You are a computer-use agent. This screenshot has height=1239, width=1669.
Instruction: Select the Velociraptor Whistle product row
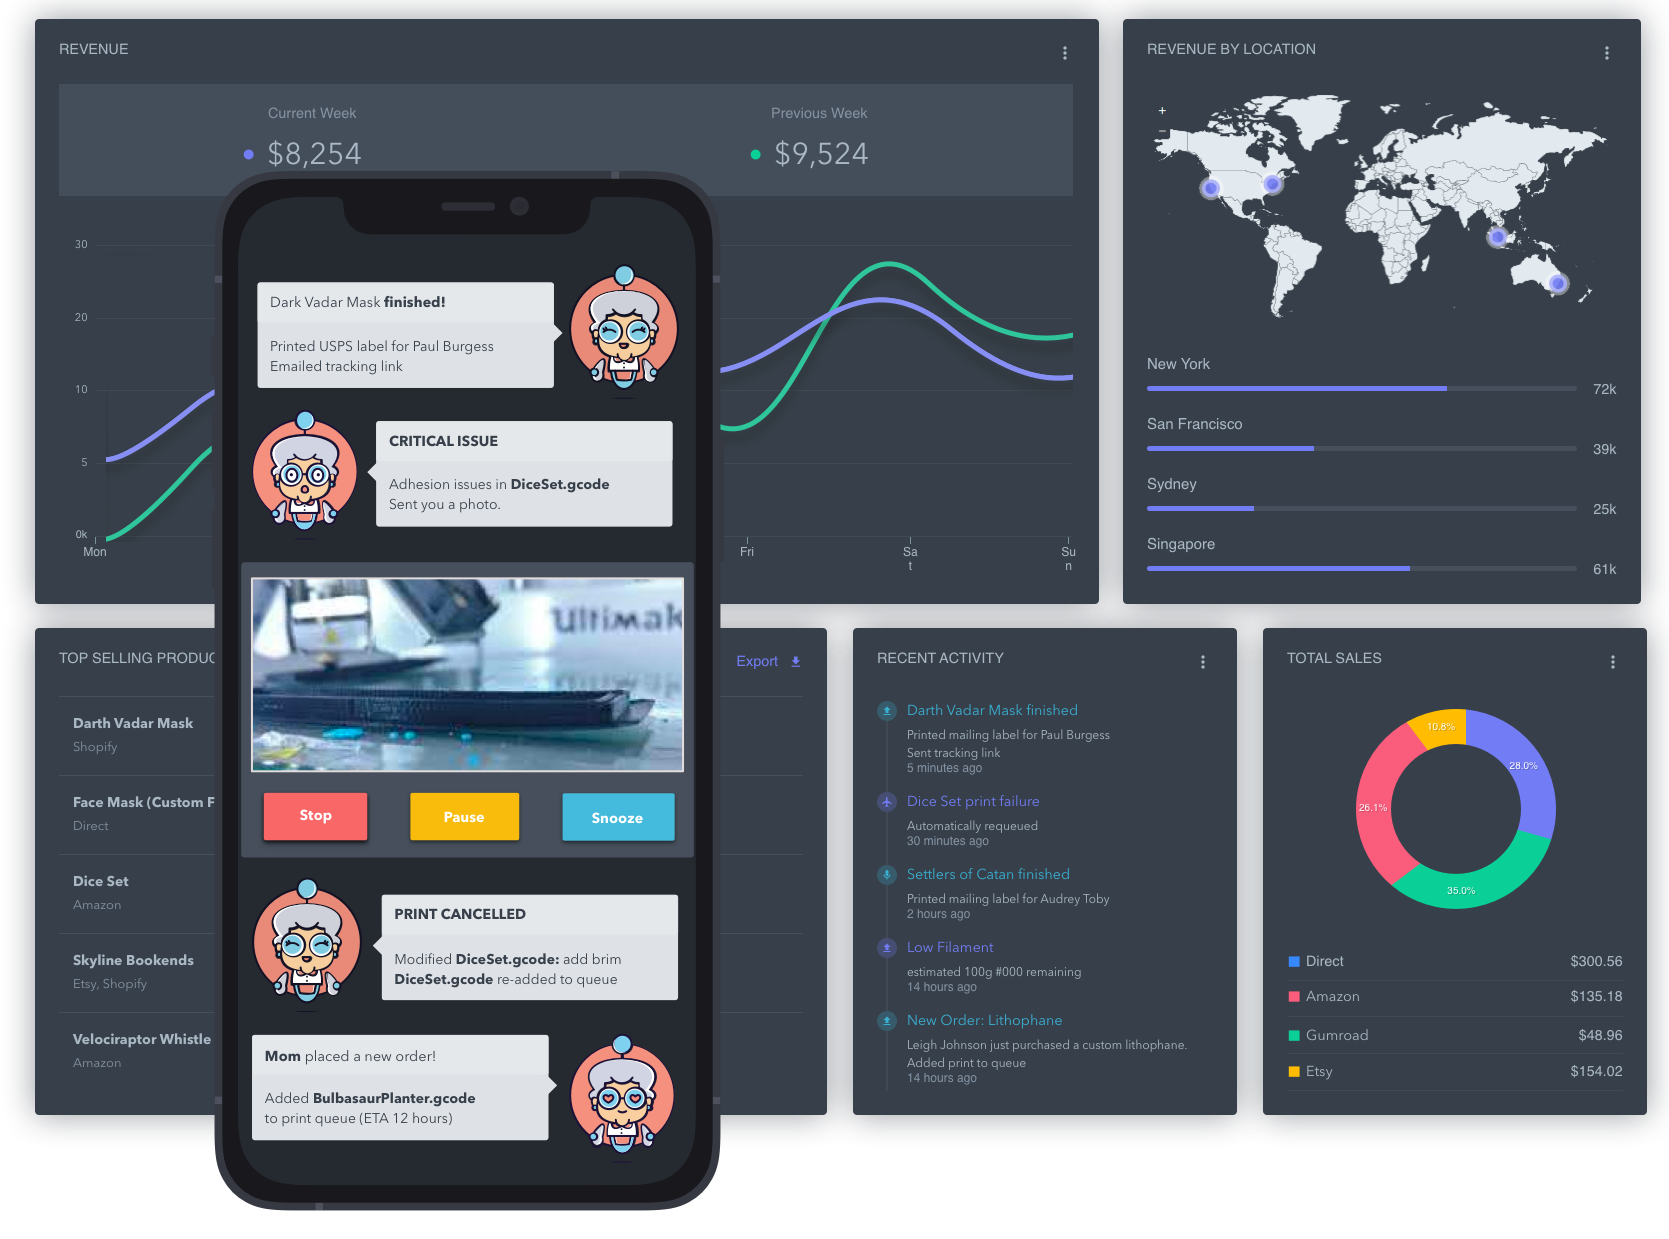[137, 1051]
